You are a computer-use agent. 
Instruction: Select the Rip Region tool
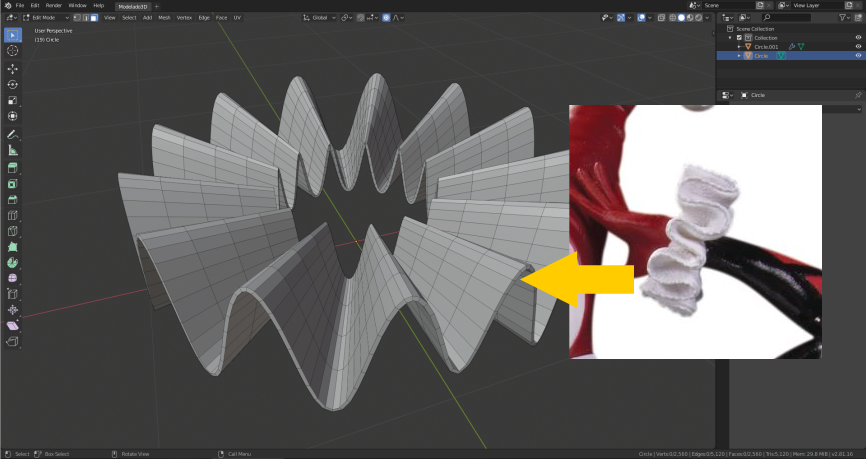pyautogui.click(x=12, y=341)
